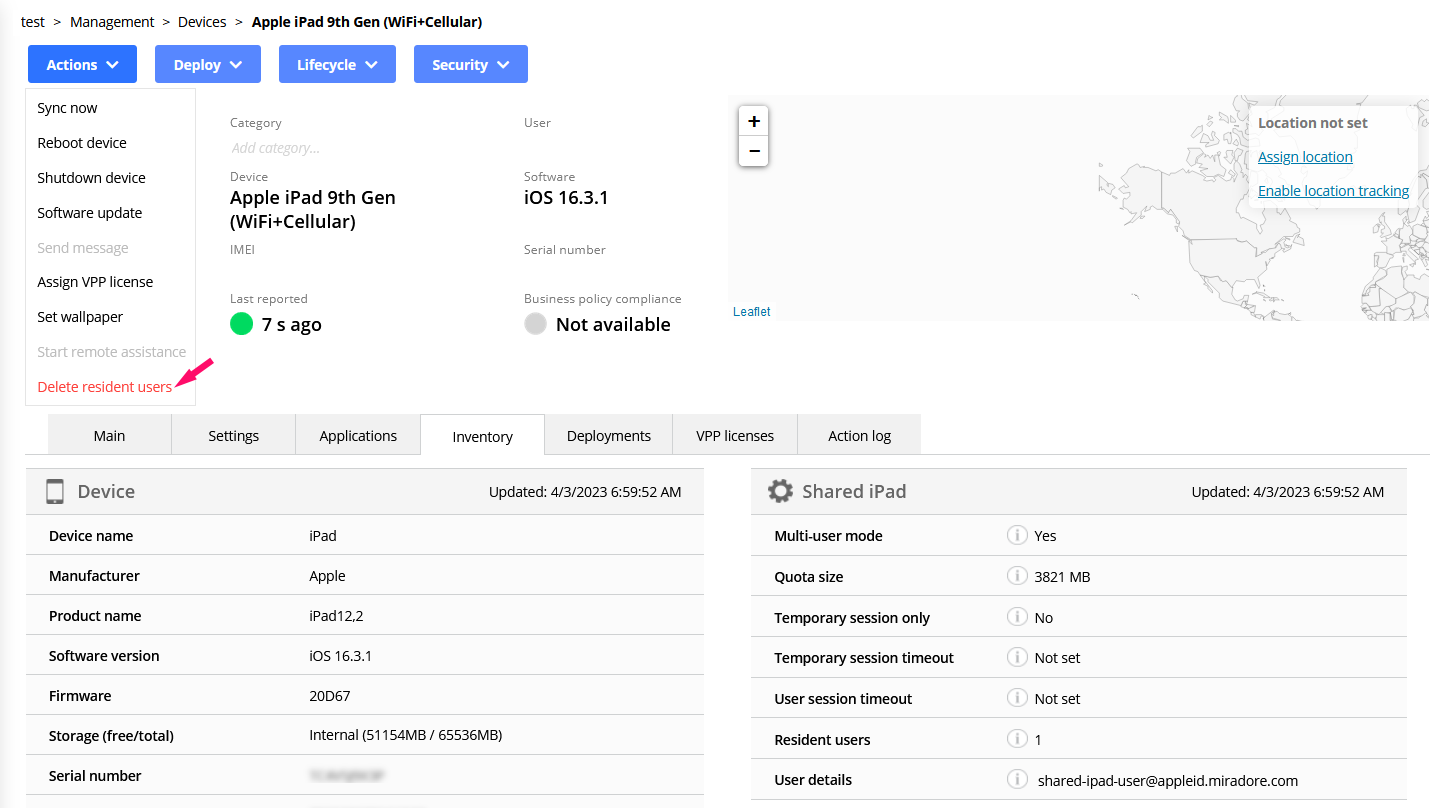Screen dimensions: 1431x808
Task: Click Delete resident users action
Action: click(105, 387)
